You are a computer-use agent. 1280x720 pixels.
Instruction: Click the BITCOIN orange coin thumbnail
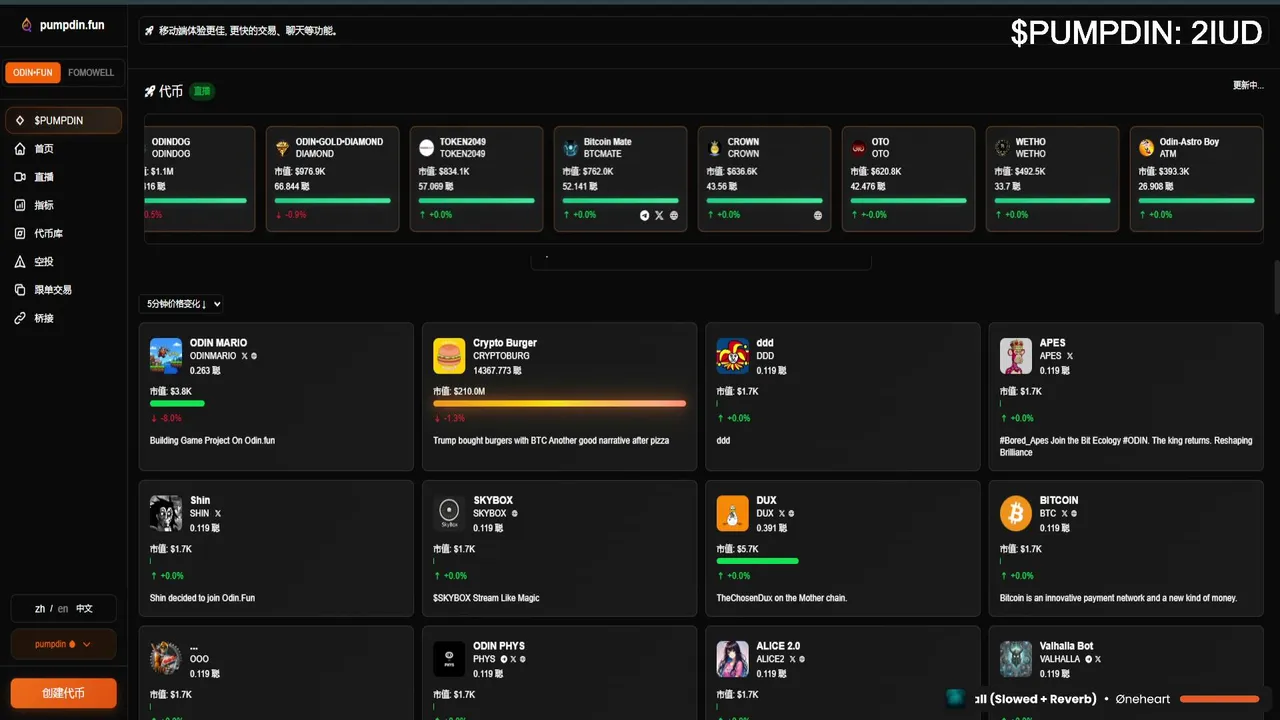point(1016,513)
